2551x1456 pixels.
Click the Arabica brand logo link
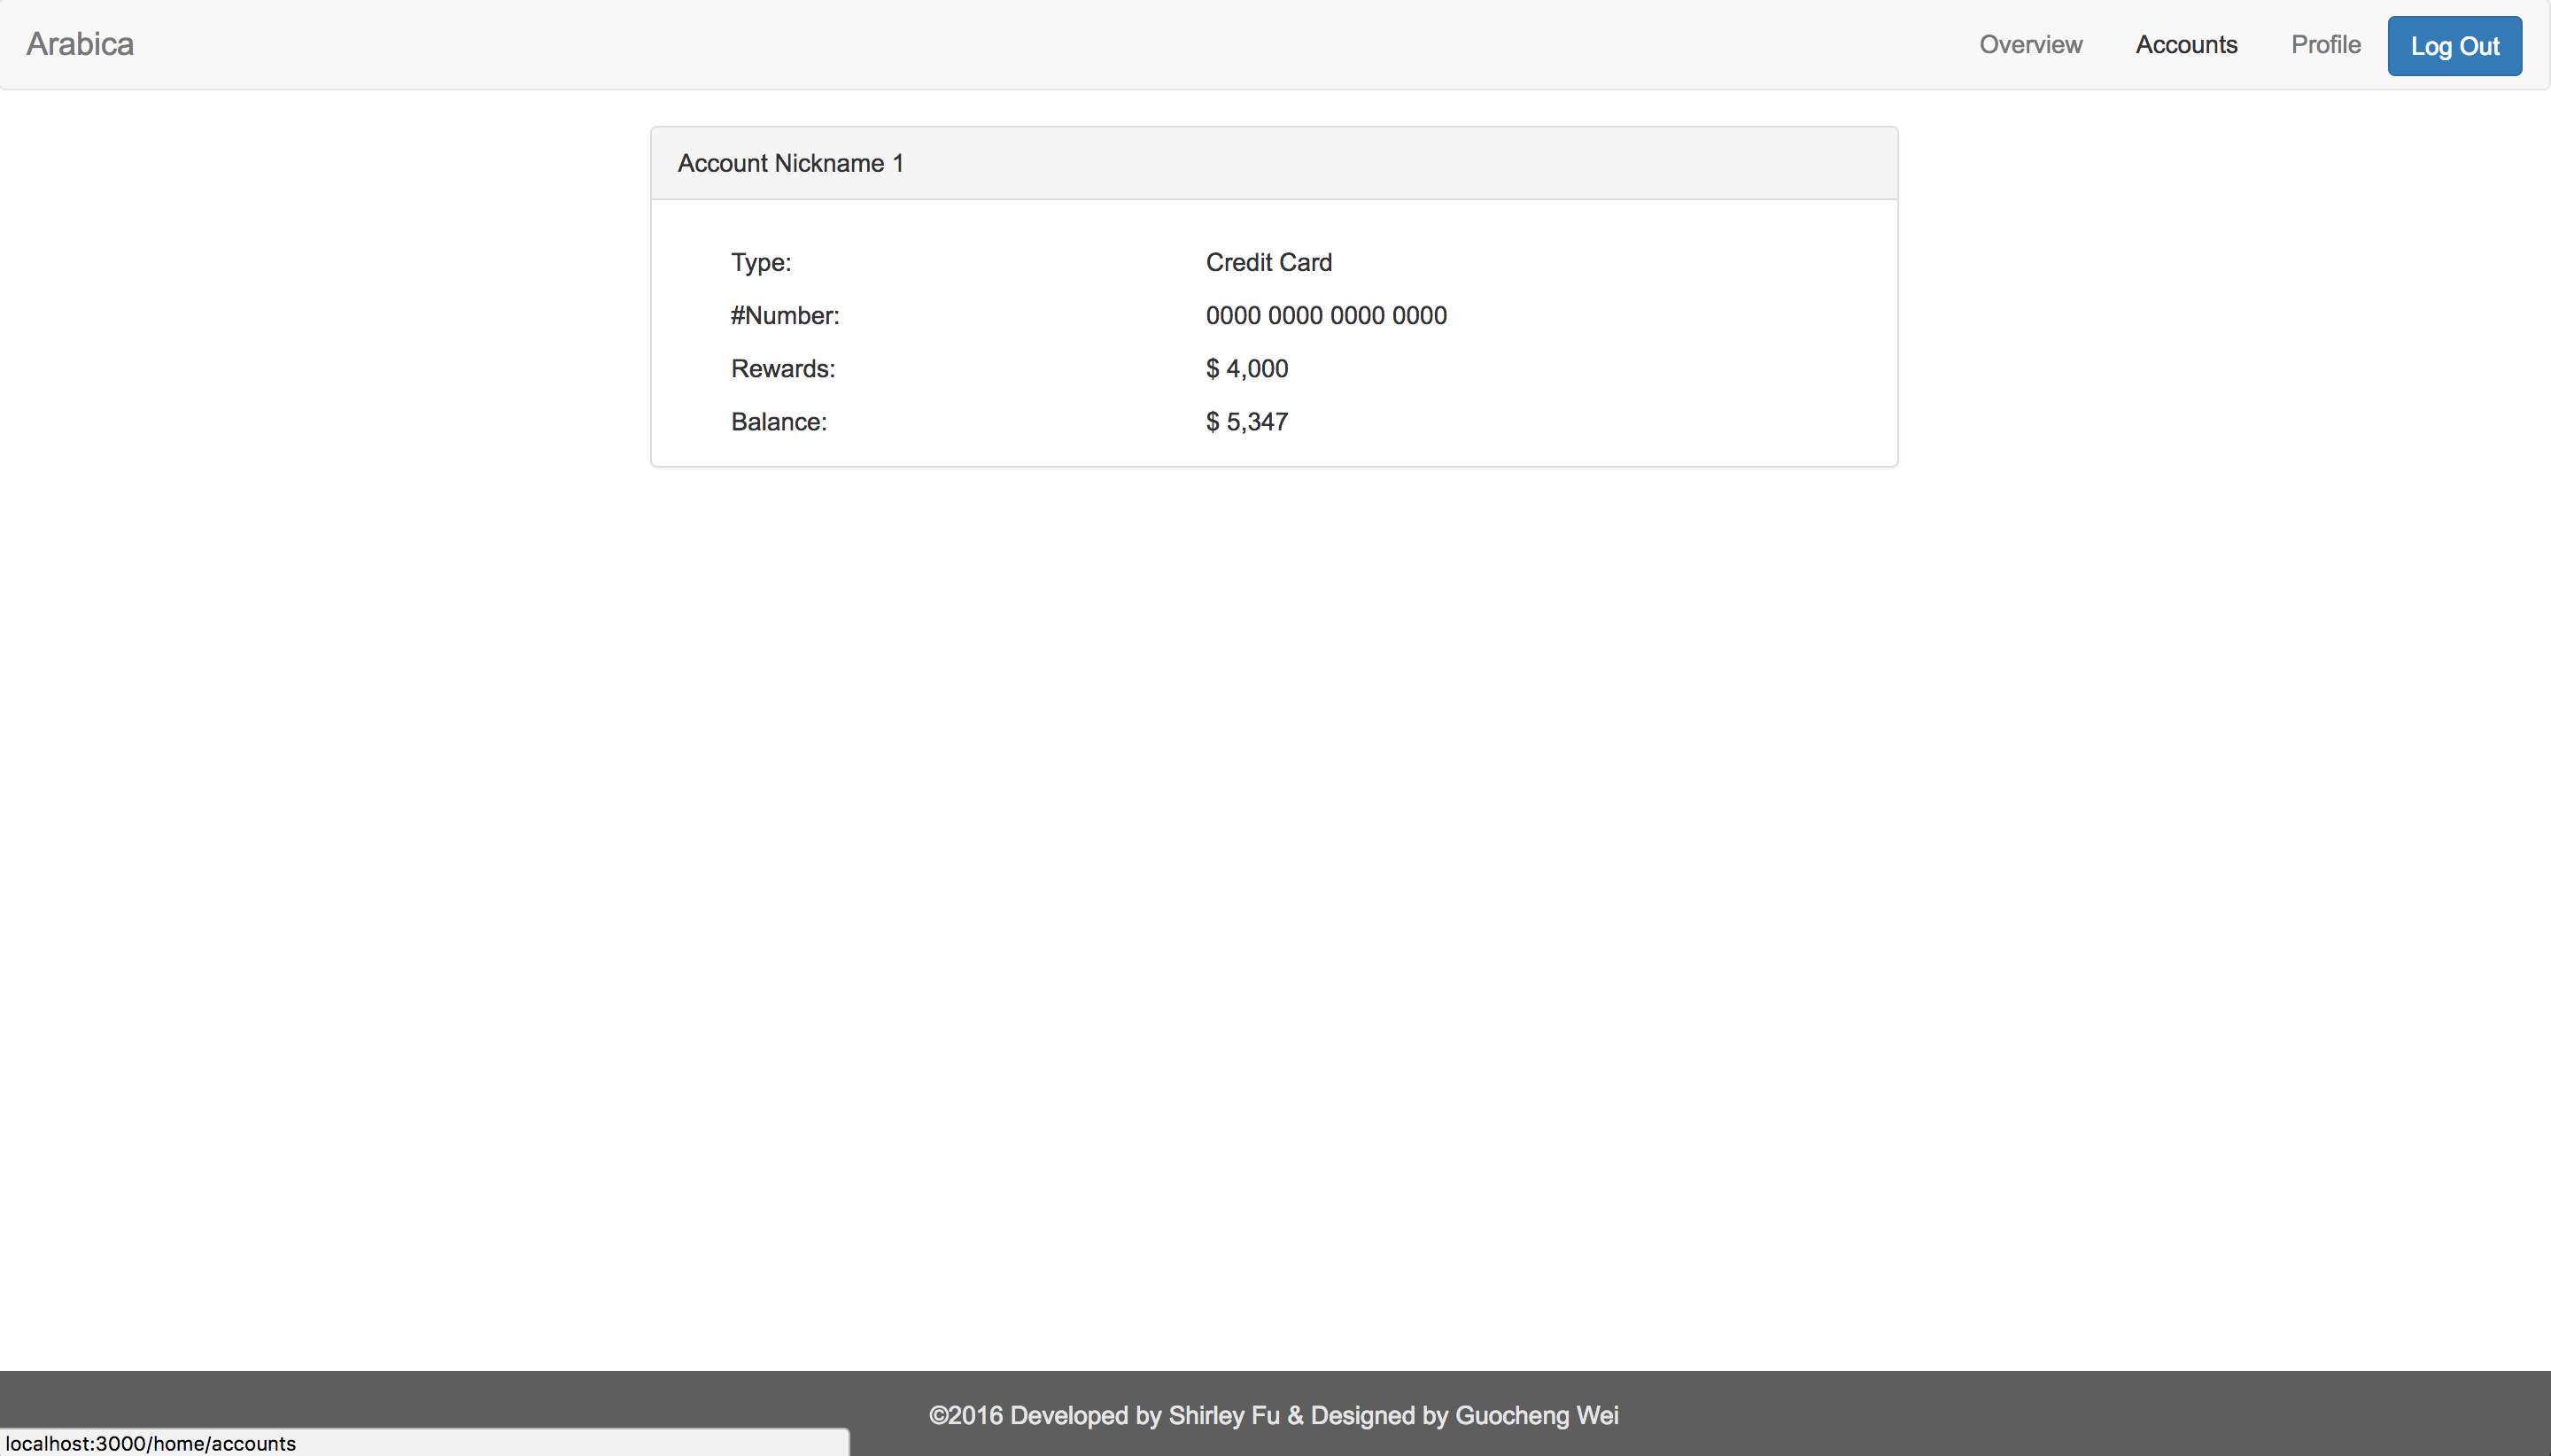pos(80,44)
